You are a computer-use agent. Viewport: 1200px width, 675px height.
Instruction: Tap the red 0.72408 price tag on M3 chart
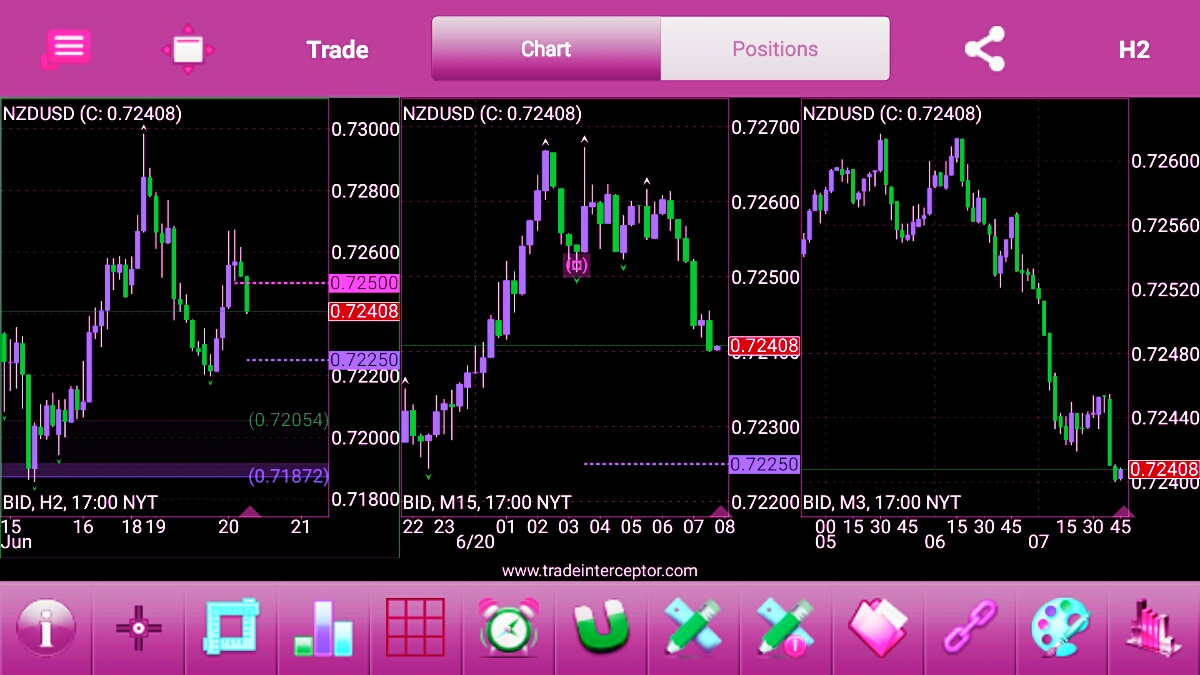[1165, 470]
